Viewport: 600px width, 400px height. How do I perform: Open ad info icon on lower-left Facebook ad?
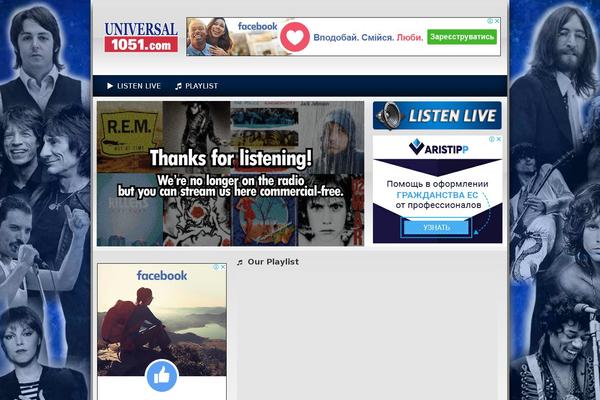(217, 267)
